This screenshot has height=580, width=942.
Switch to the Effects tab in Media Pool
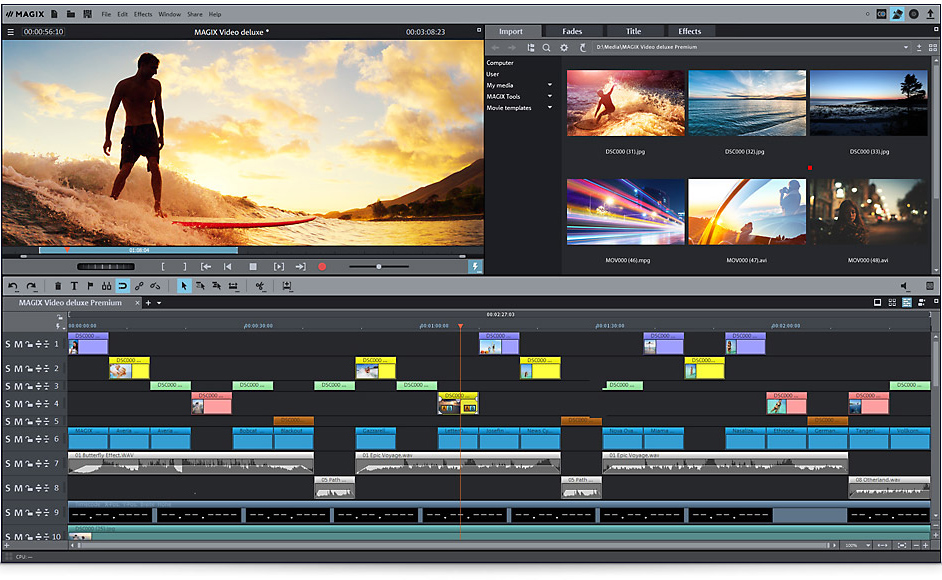[x=690, y=31]
